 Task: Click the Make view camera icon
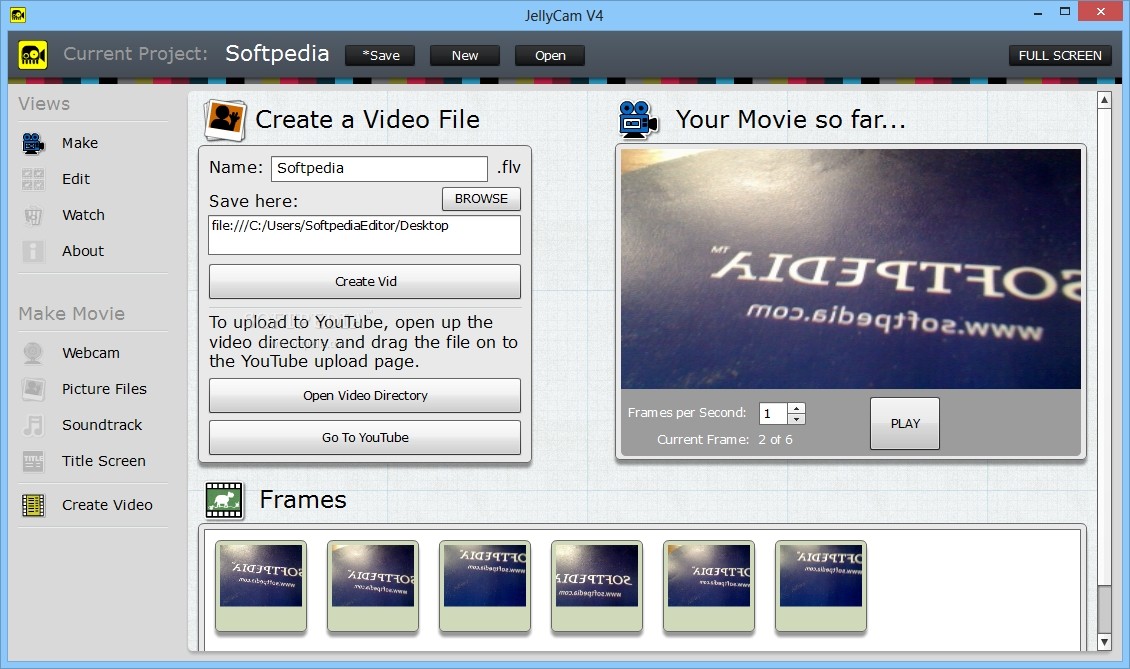pos(33,143)
